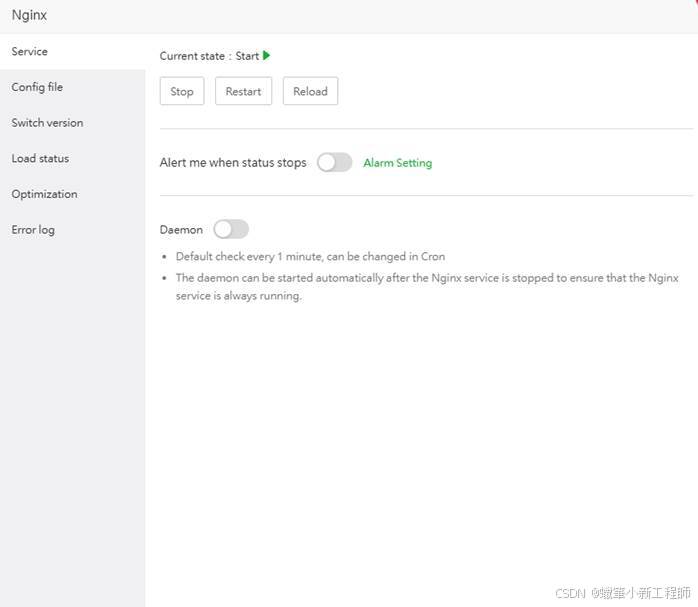Open the Optimization settings tab

coord(73,194)
